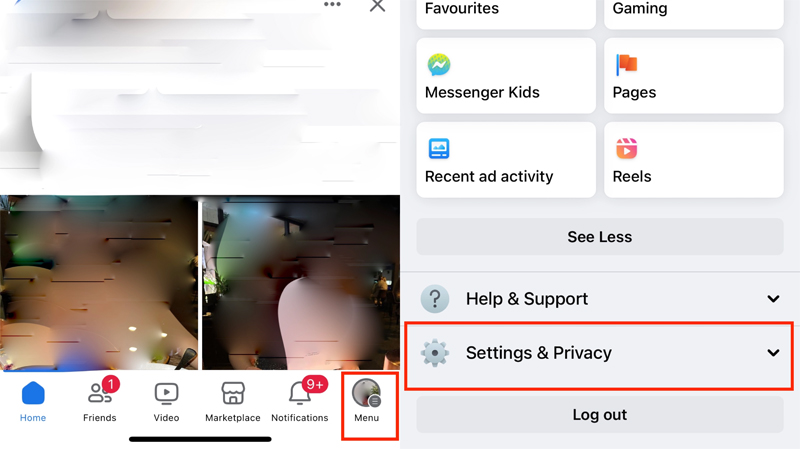This screenshot has width=800, height=449.
Task: Open the Video tab icon
Action: (x=166, y=393)
